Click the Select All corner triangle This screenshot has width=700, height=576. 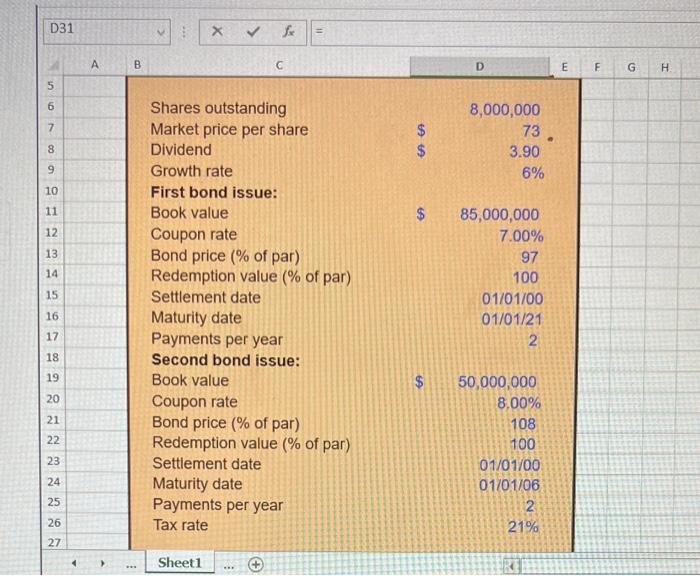coord(54,66)
